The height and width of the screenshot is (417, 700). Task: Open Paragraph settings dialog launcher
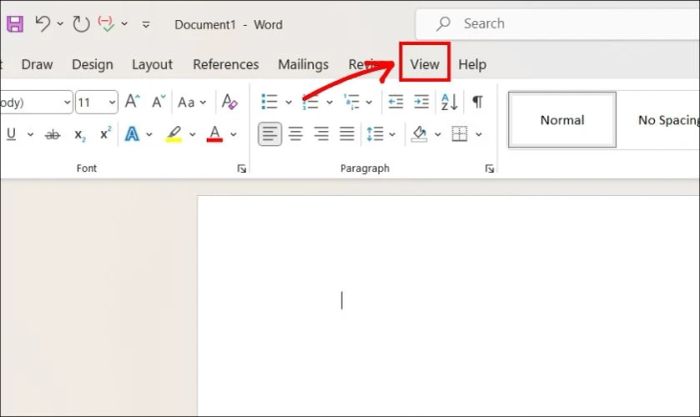(x=489, y=168)
